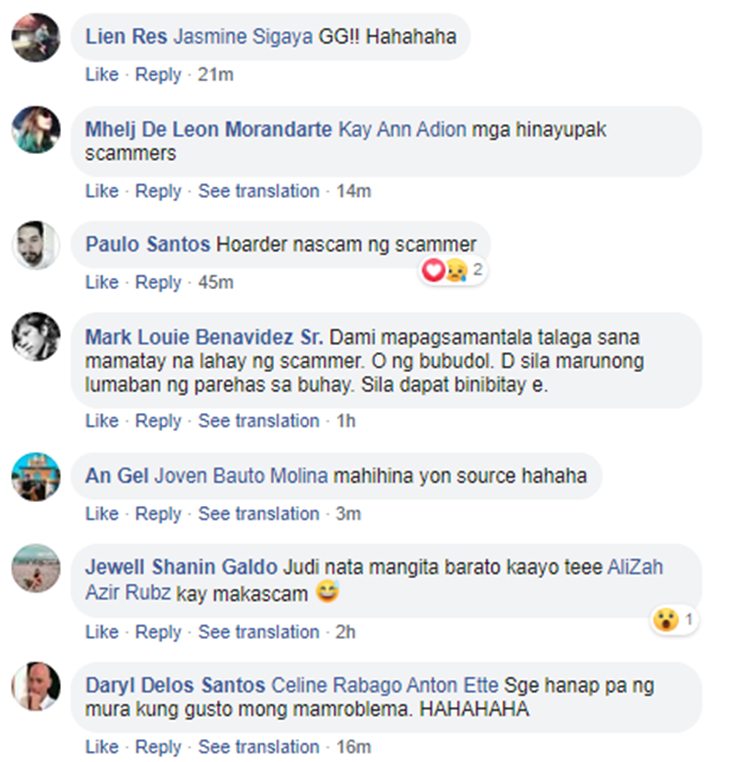Image resolution: width=750 pixels, height=762 pixels.
Task: Reply to An Gel's comment
Action: pyautogui.click(x=158, y=514)
